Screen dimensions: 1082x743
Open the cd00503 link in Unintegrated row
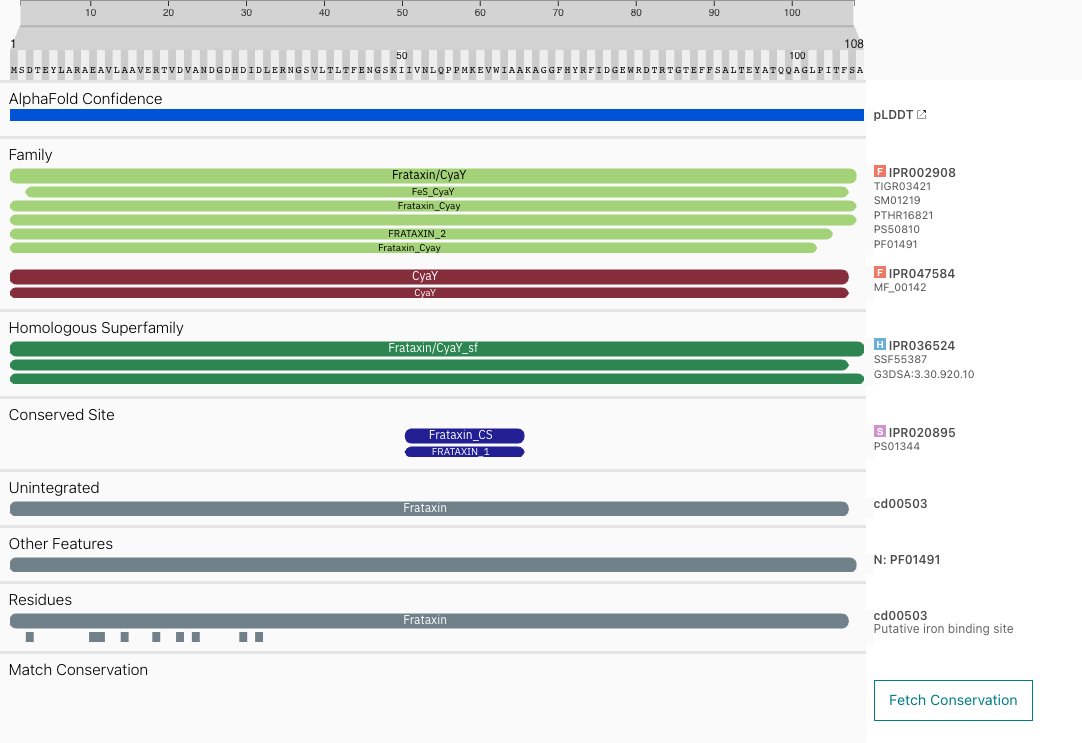click(901, 504)
